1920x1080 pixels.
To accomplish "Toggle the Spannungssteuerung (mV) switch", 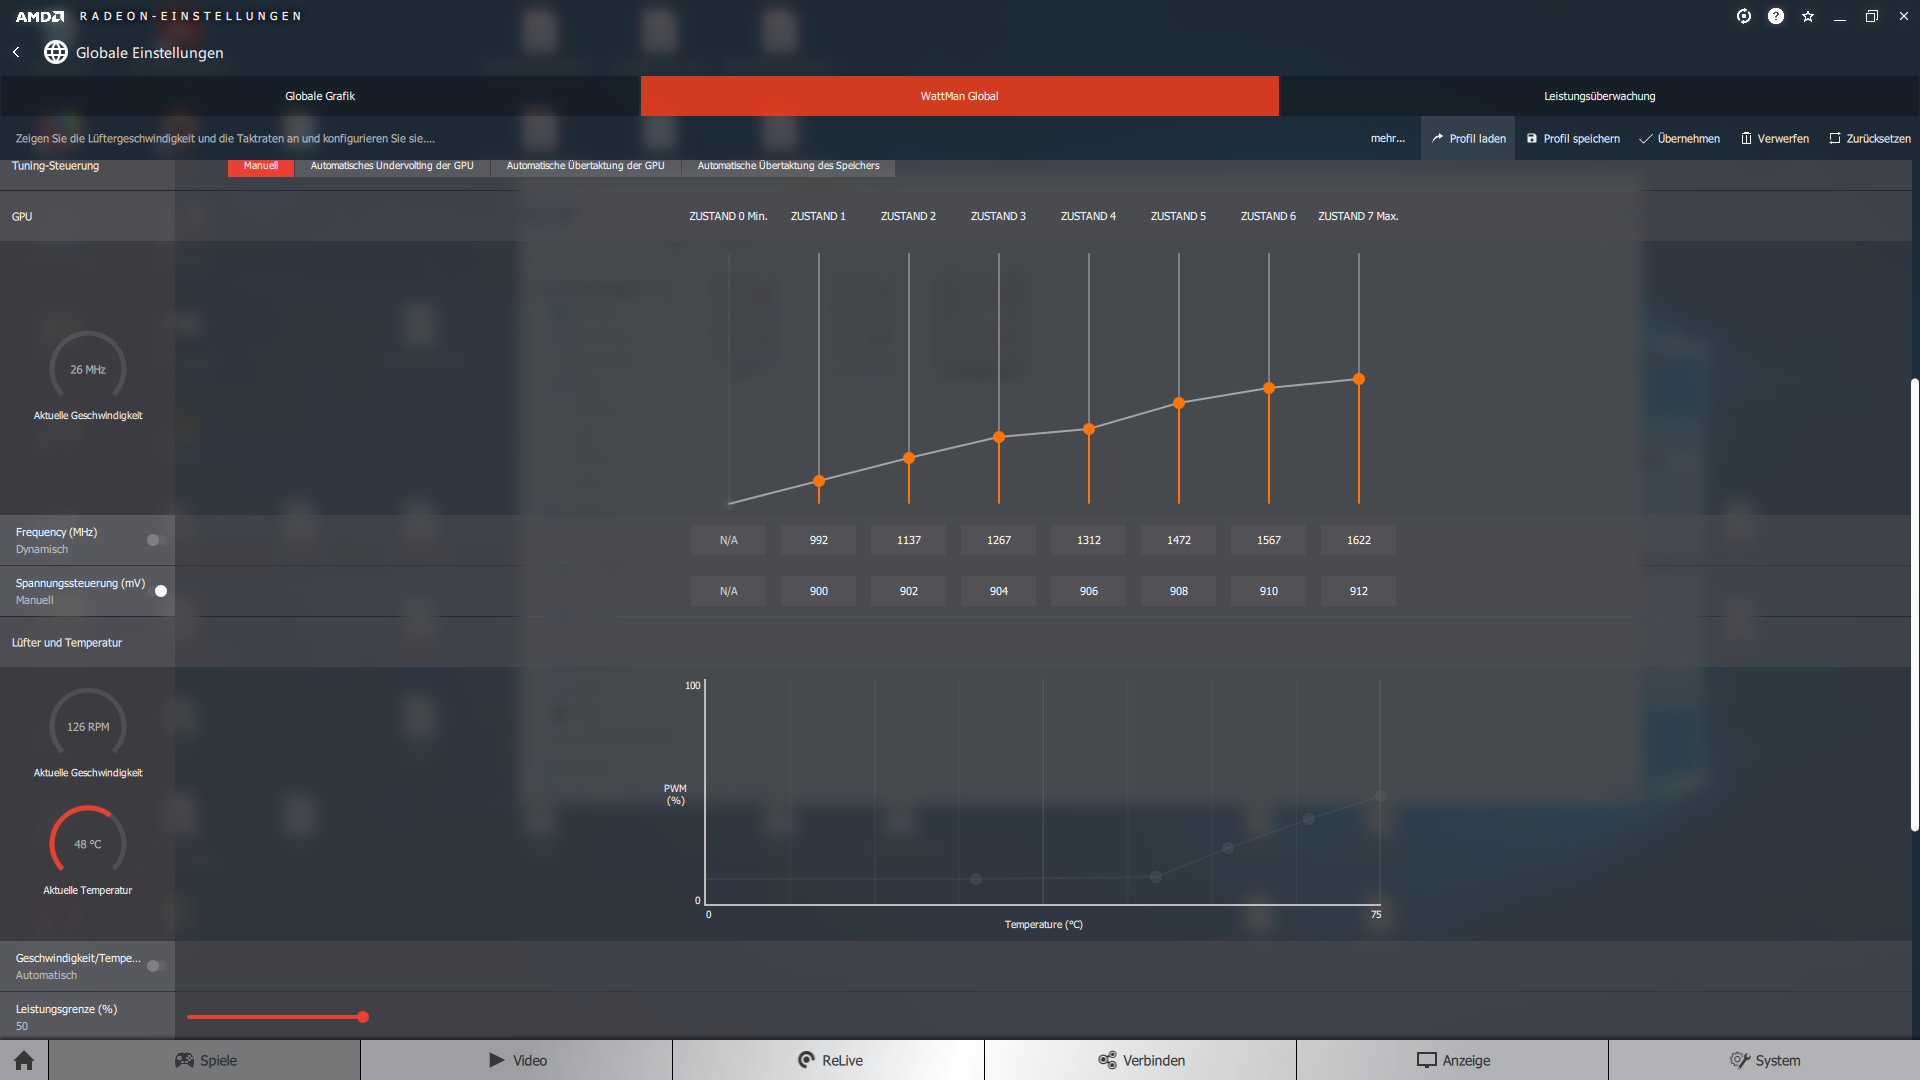I will coord(156,591).
